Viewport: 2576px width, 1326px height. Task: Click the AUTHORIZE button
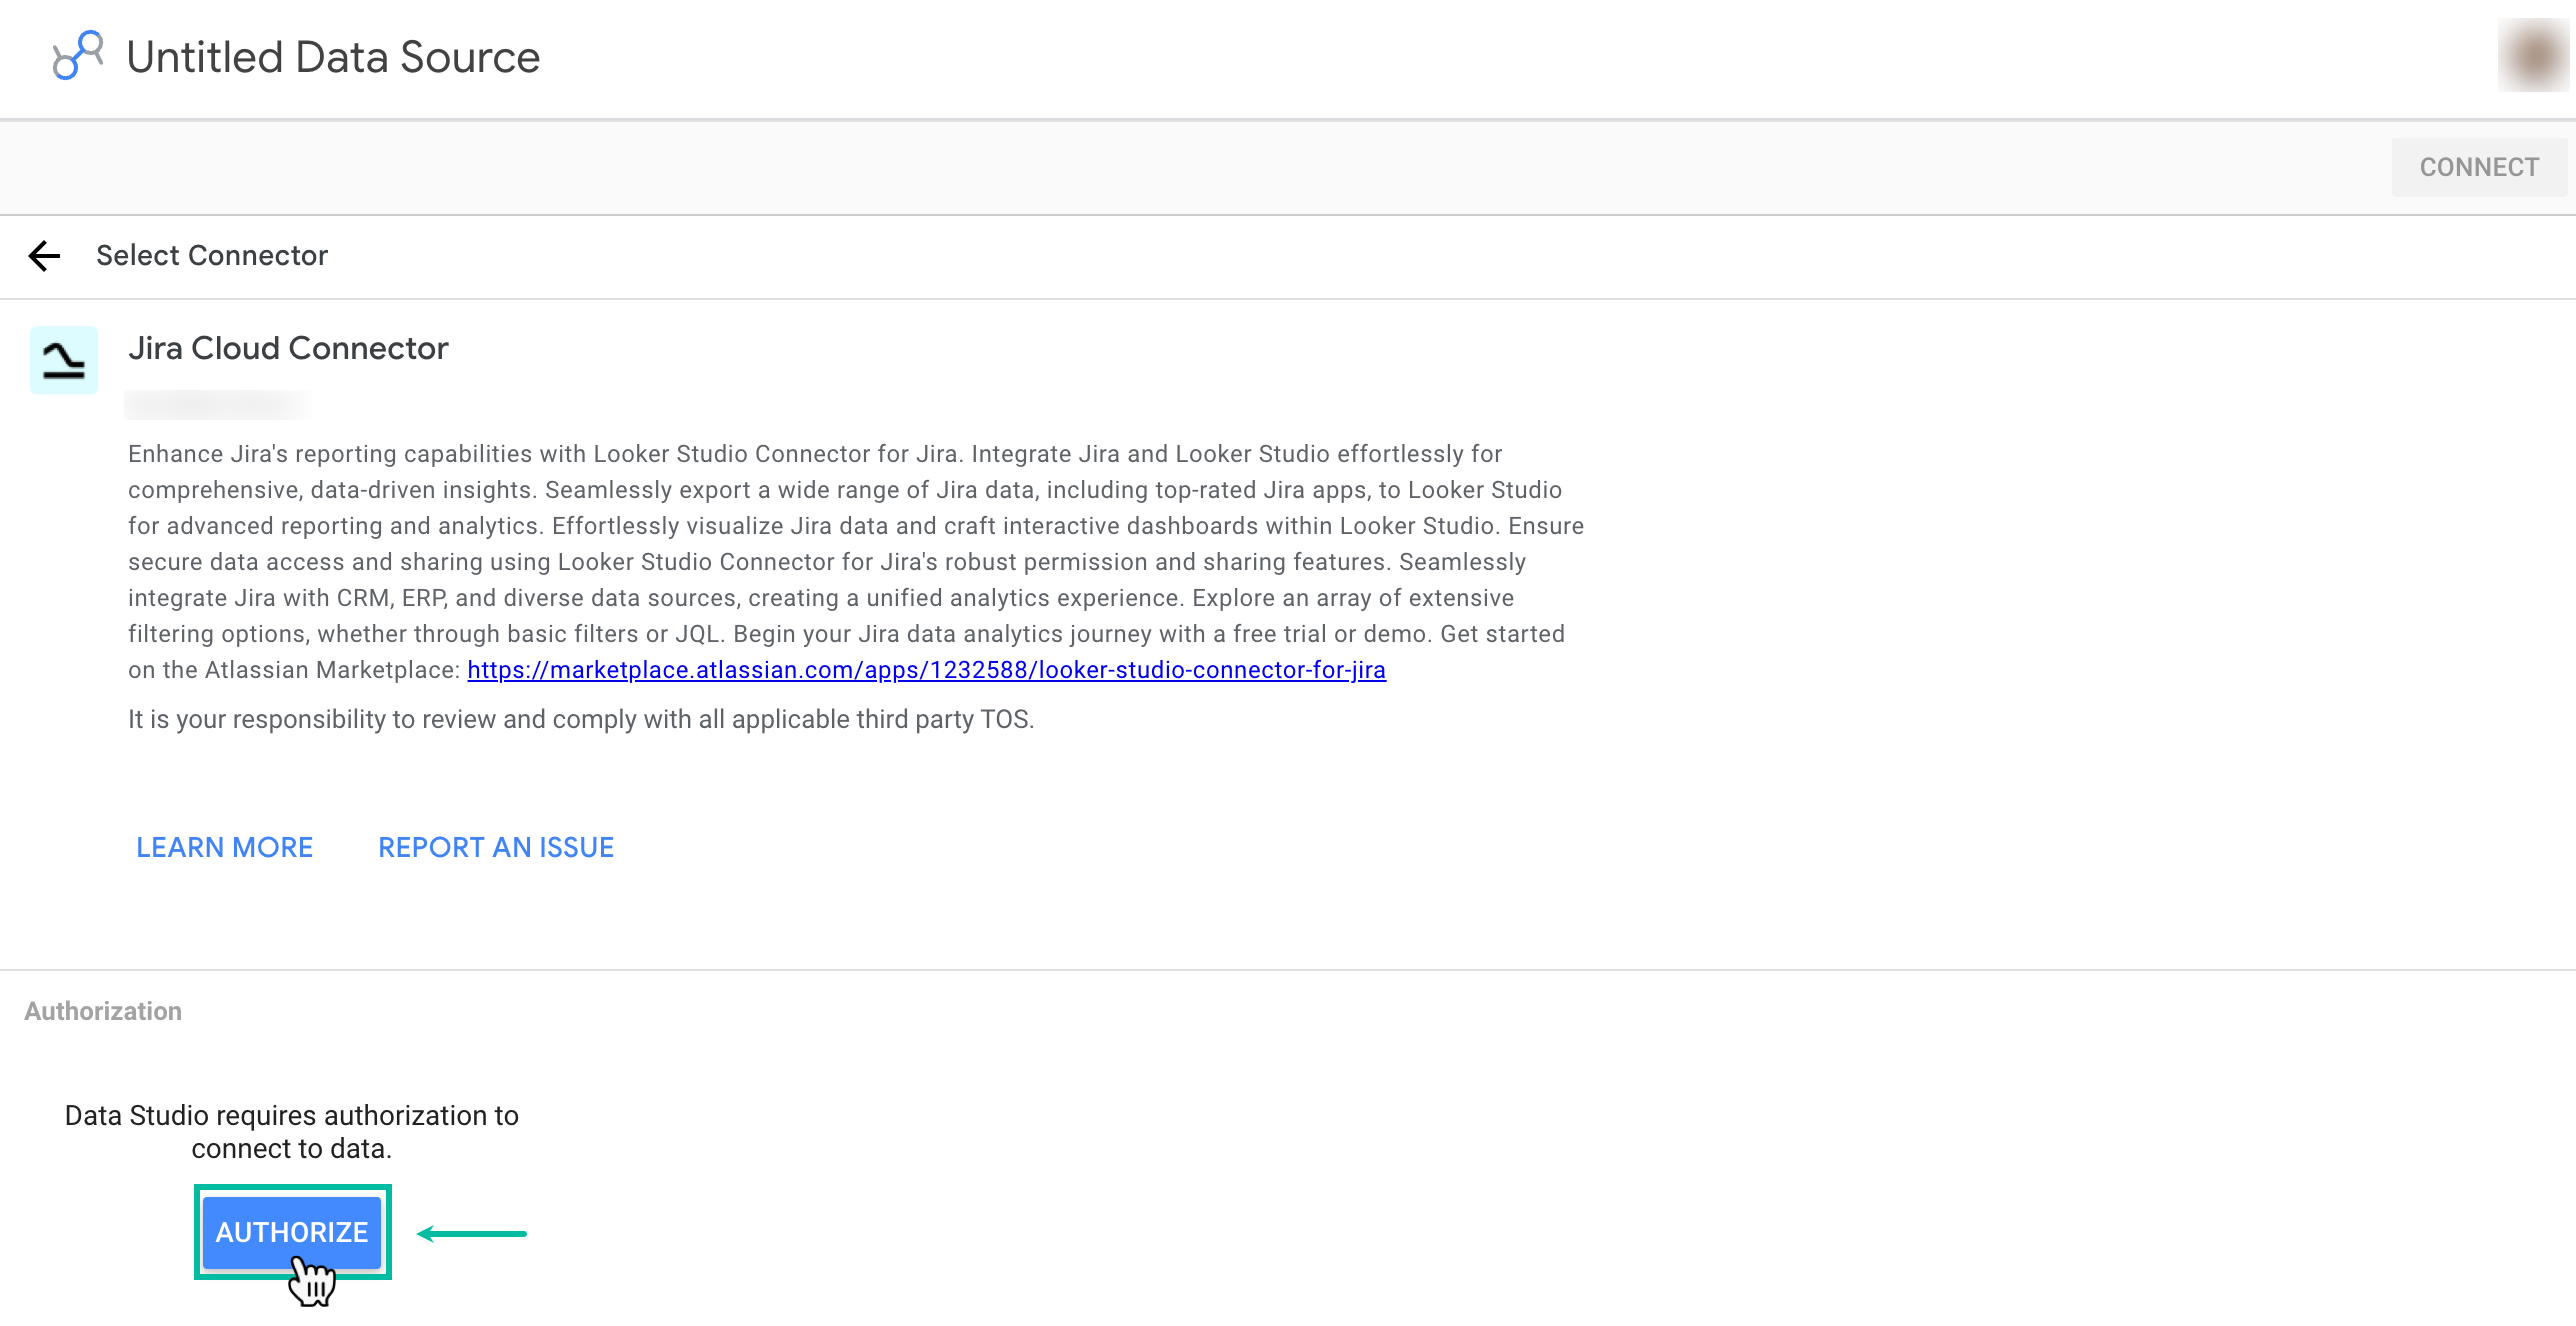pos(292,1232)
